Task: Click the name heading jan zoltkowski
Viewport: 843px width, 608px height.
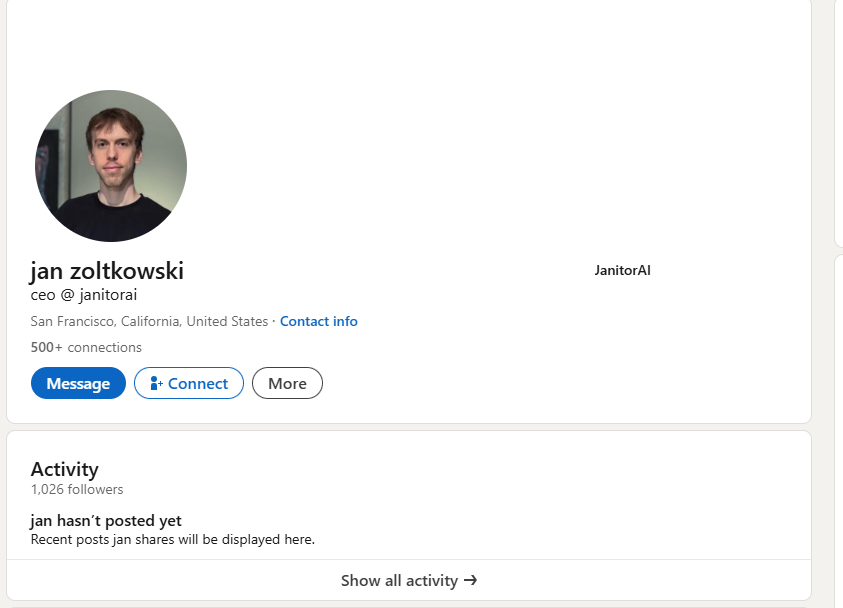Action: [x=107, y=271]
